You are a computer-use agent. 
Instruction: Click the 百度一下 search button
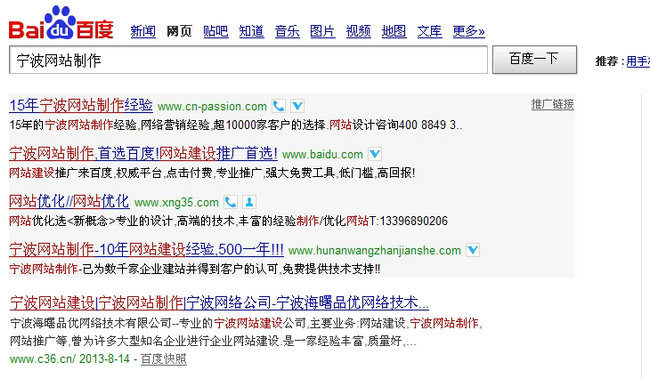point(534,60)
